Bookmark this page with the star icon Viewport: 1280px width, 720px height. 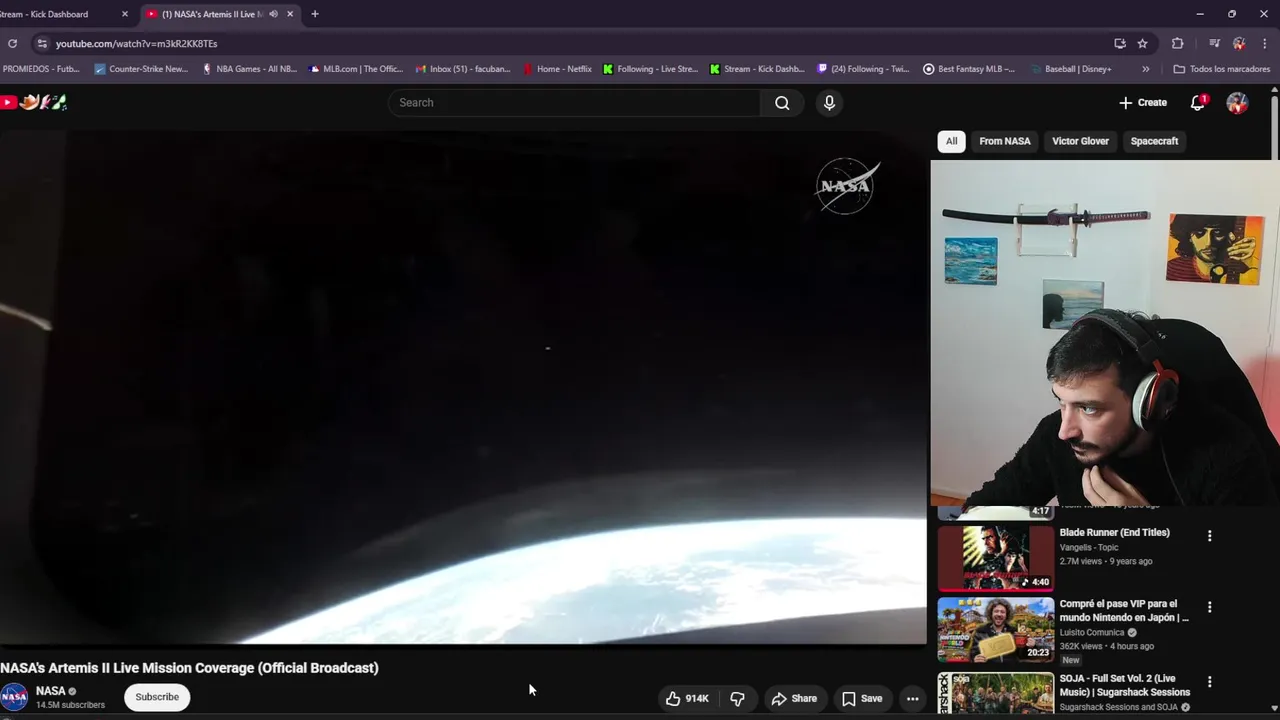[x=1143, y=43]
